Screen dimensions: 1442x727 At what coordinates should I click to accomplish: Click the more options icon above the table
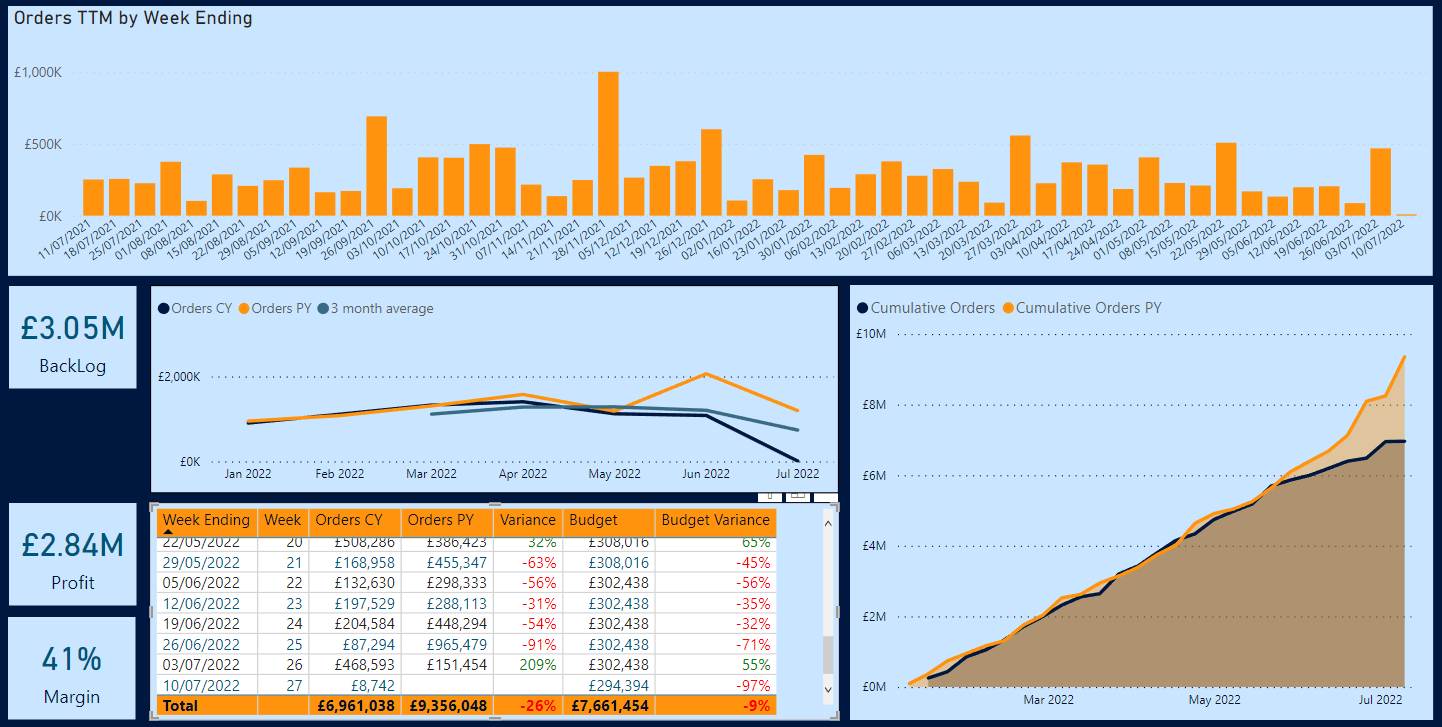(x=825, y=496)
